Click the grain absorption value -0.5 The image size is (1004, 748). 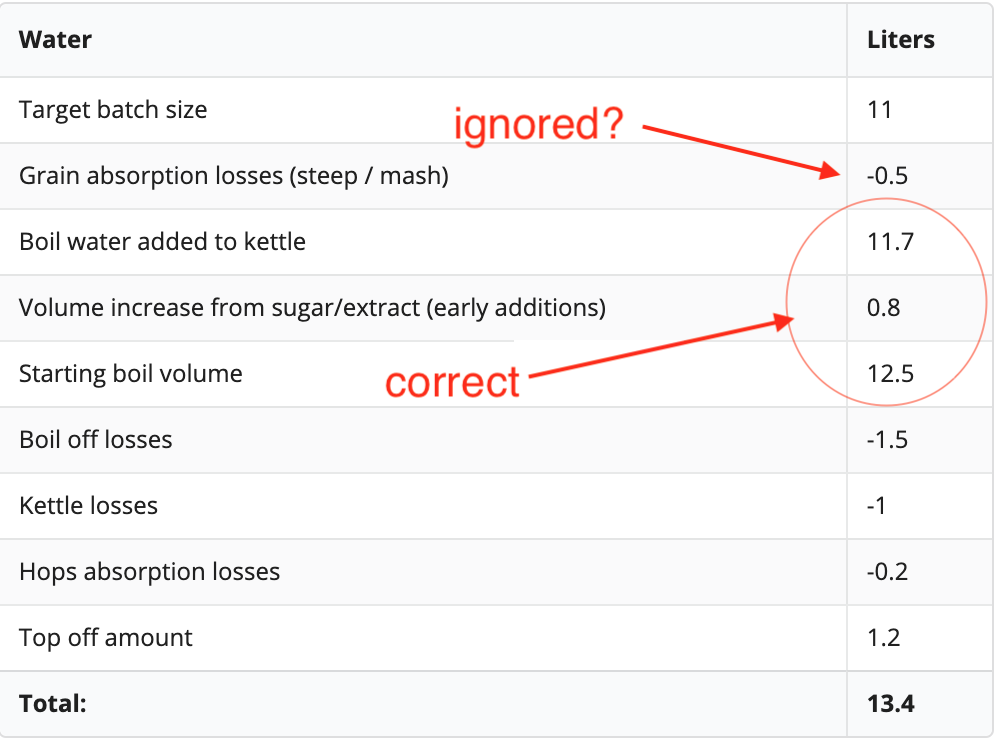[x=887, y=176]
